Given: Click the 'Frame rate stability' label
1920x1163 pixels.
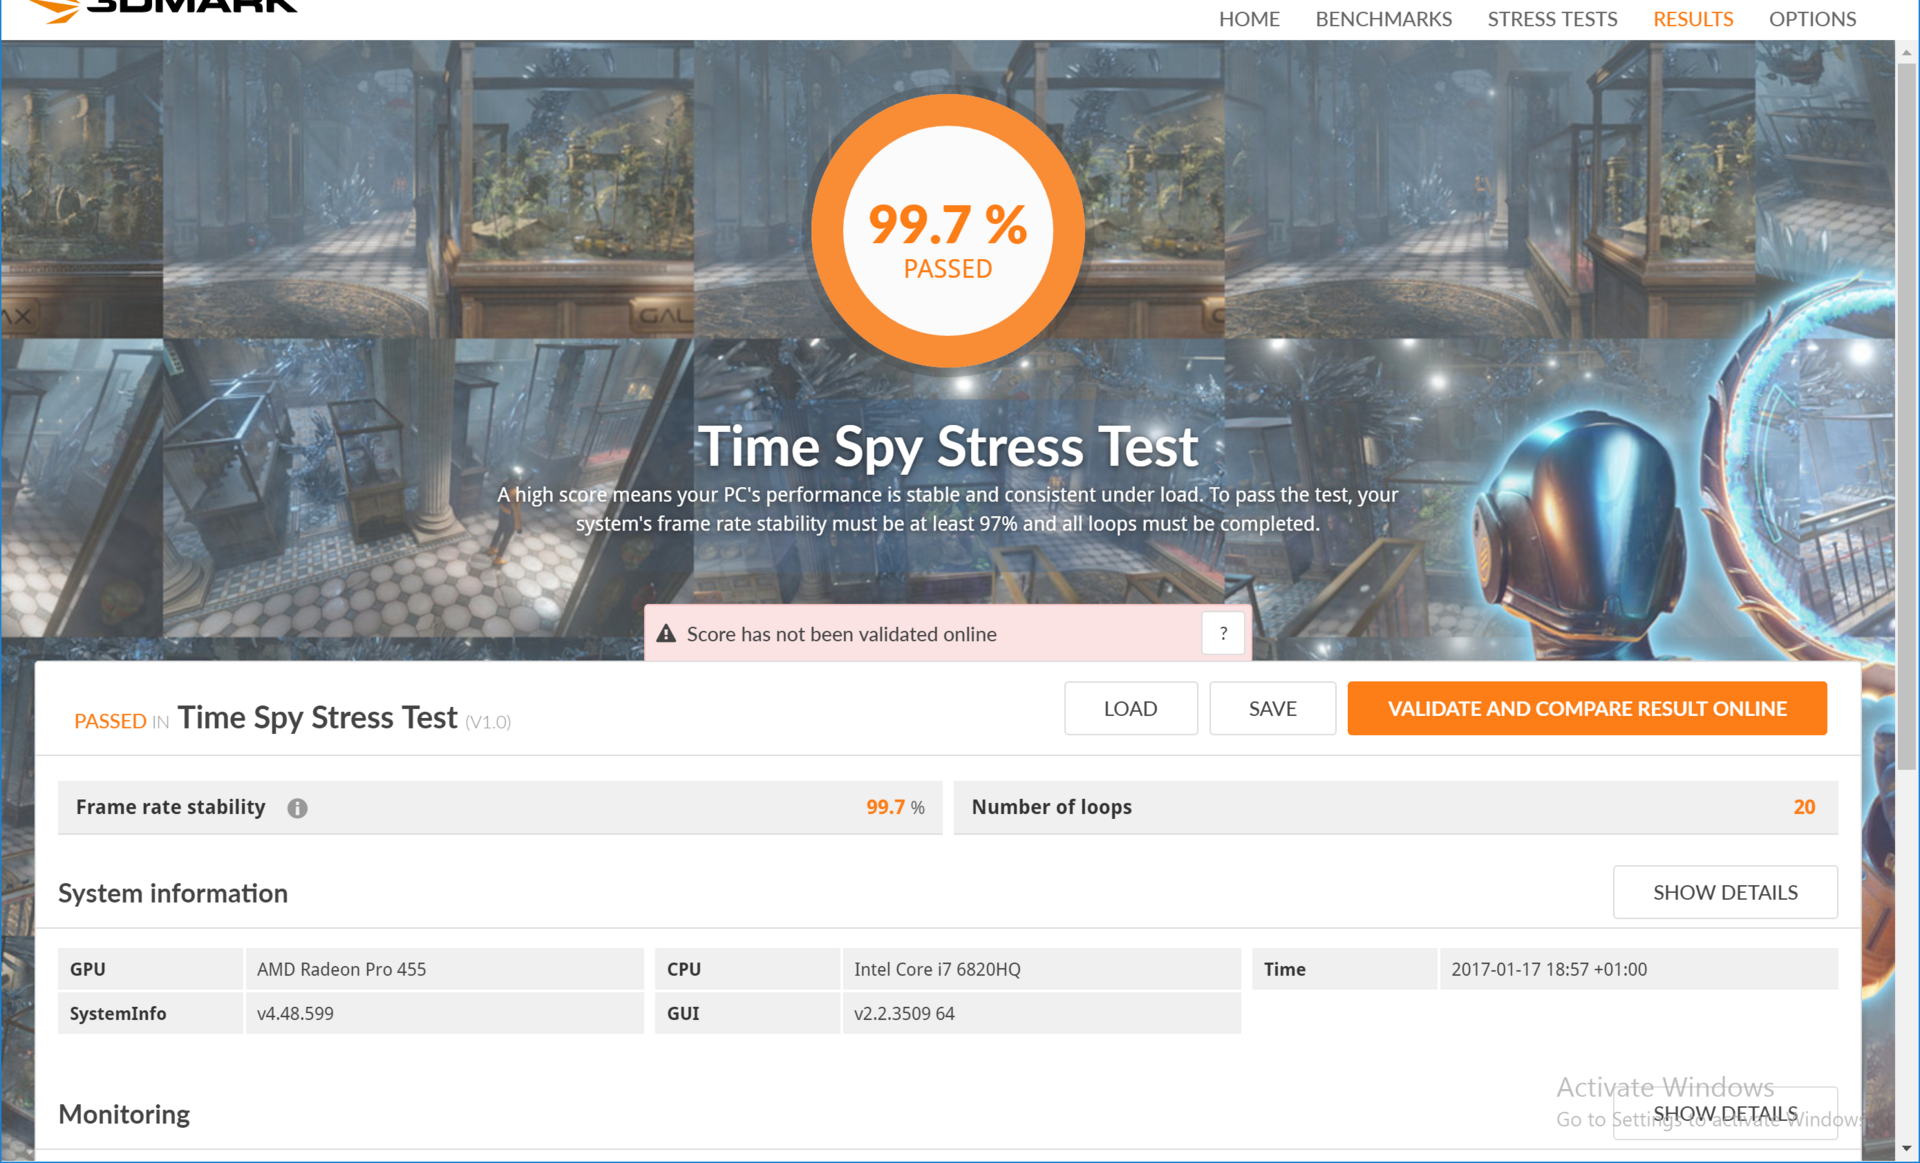Looking at the screenshot, I should pos(170,807).
